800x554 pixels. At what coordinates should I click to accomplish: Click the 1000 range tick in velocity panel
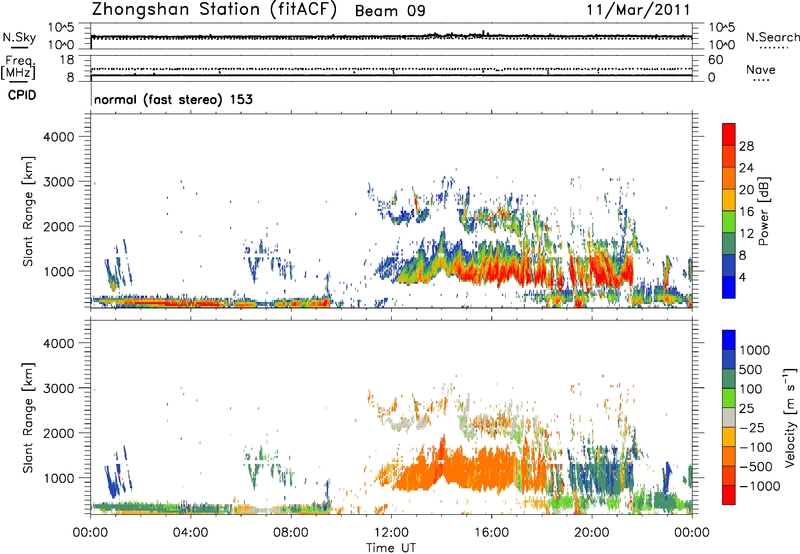pos(59,478)
